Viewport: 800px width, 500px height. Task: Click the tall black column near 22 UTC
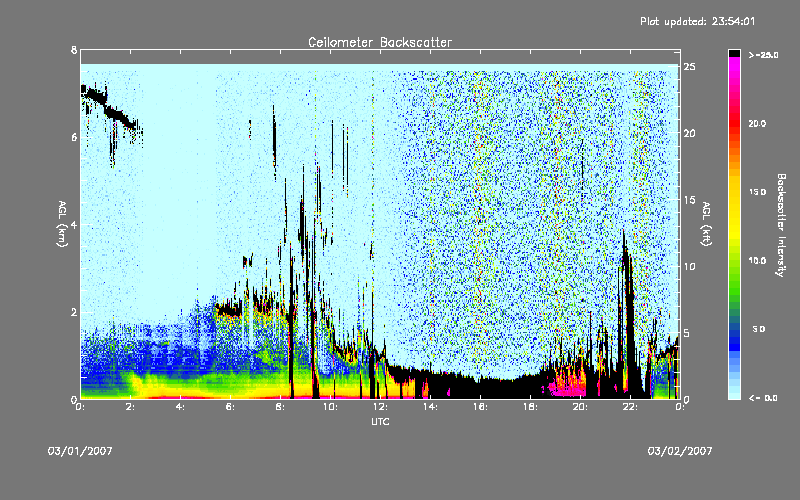[x=628, y=316]
